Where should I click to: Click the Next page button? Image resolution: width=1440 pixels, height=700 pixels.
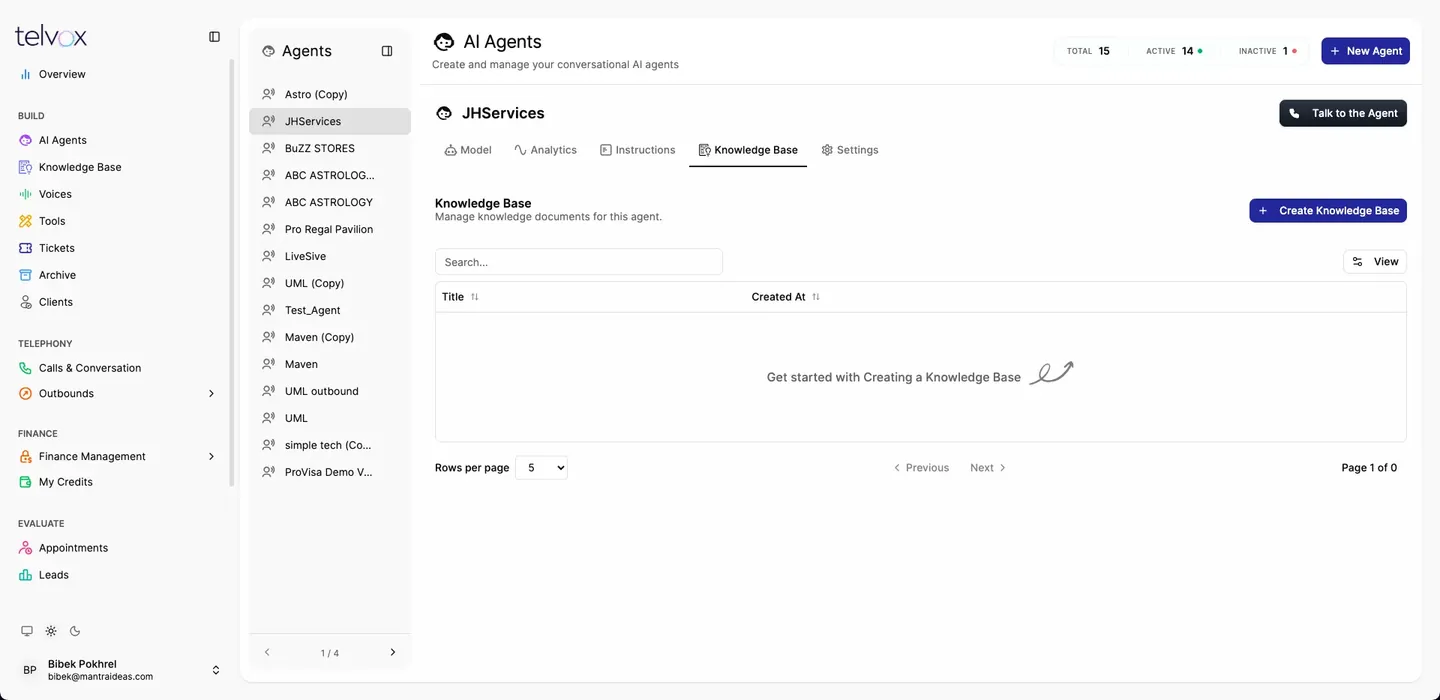[x=988, y=468]
